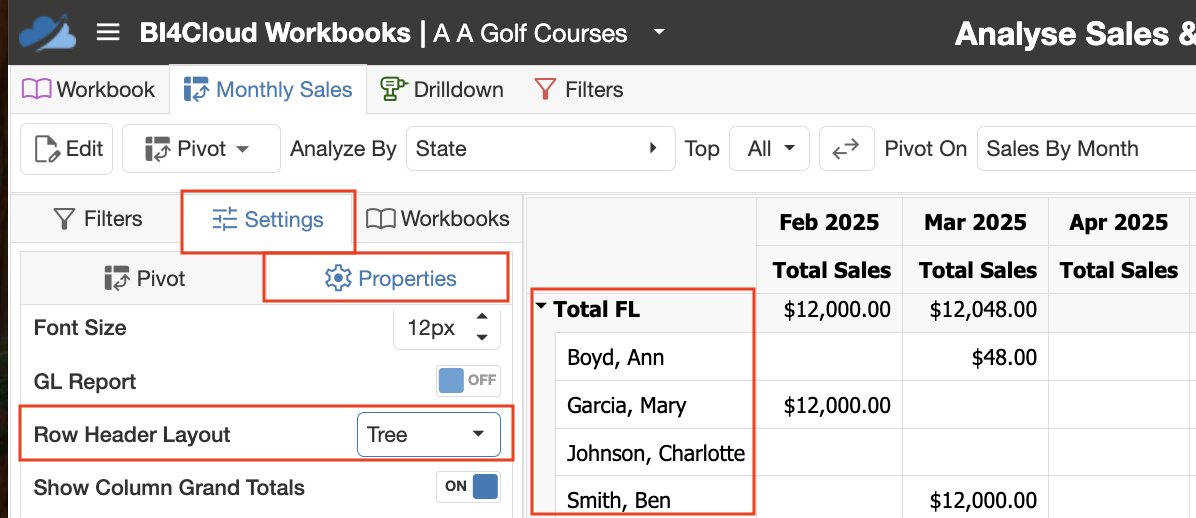Toggle Show Column Grand Totals switch
Screen dimensions: 1196x518
[468, 487]
